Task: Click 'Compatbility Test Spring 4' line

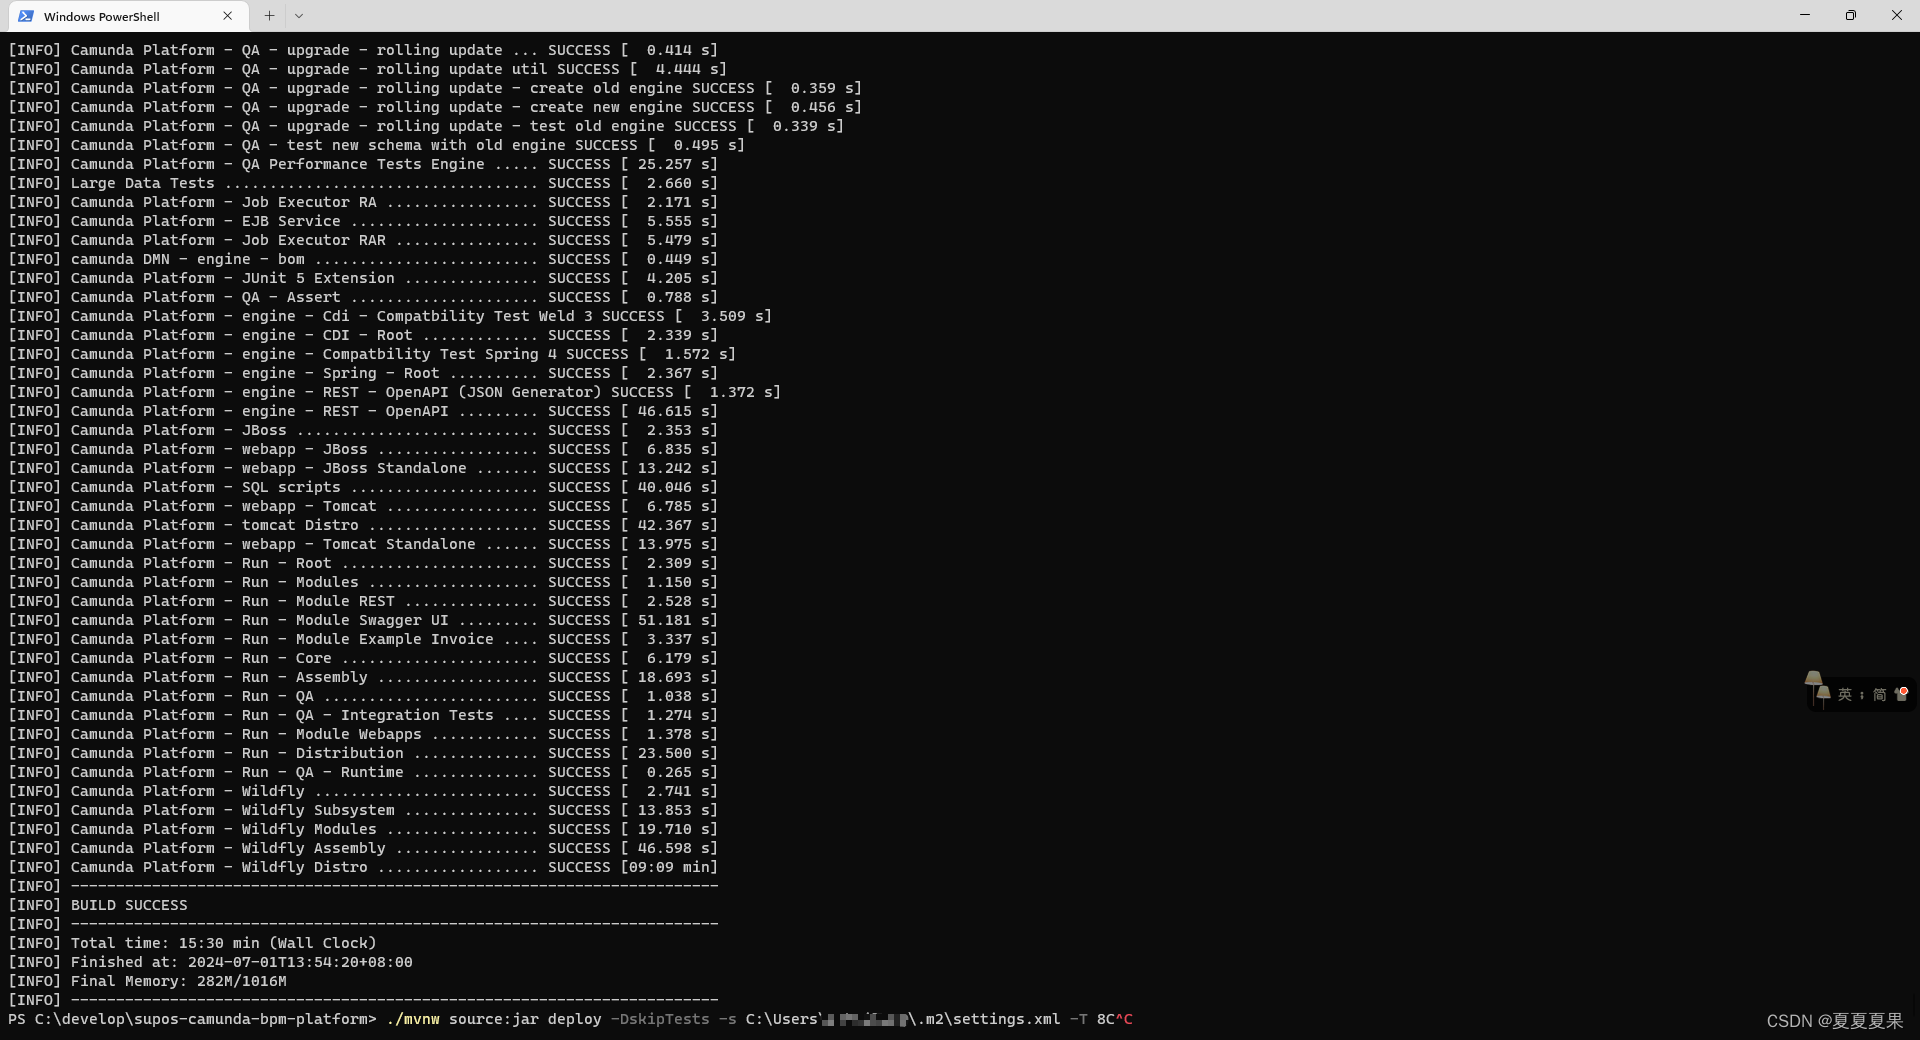Action: [x=372, y=354]
